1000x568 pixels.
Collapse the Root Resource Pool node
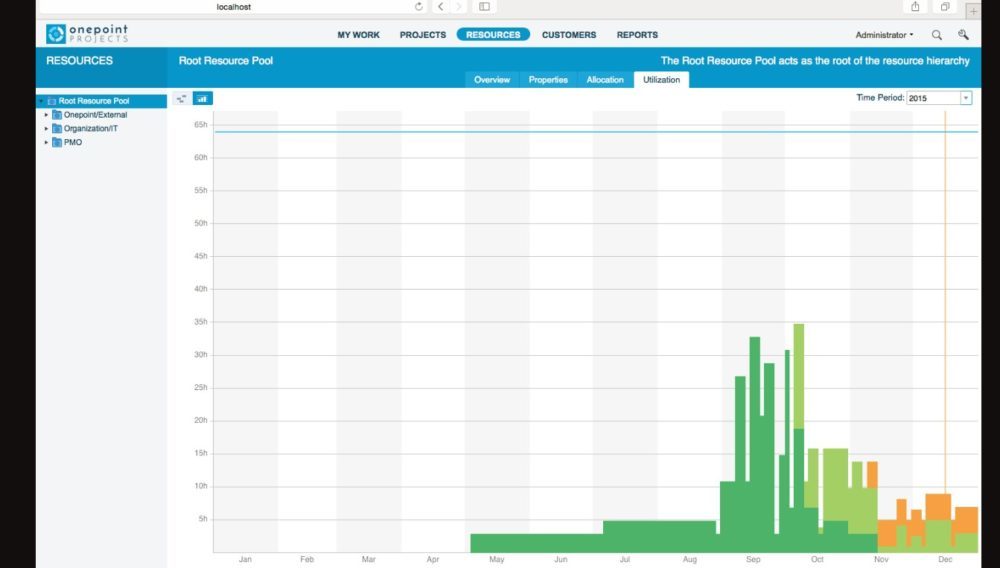pyautogui.click(x=41, y=101)
